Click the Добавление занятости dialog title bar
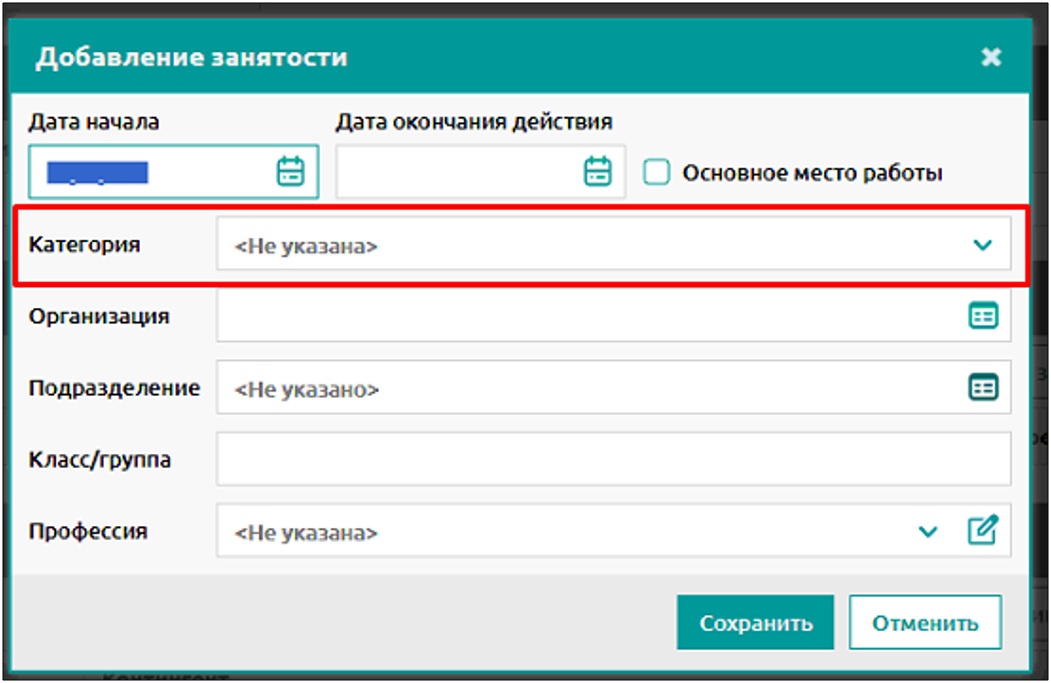The width and height of the screenshot is (1051, 683). (500, 57)
